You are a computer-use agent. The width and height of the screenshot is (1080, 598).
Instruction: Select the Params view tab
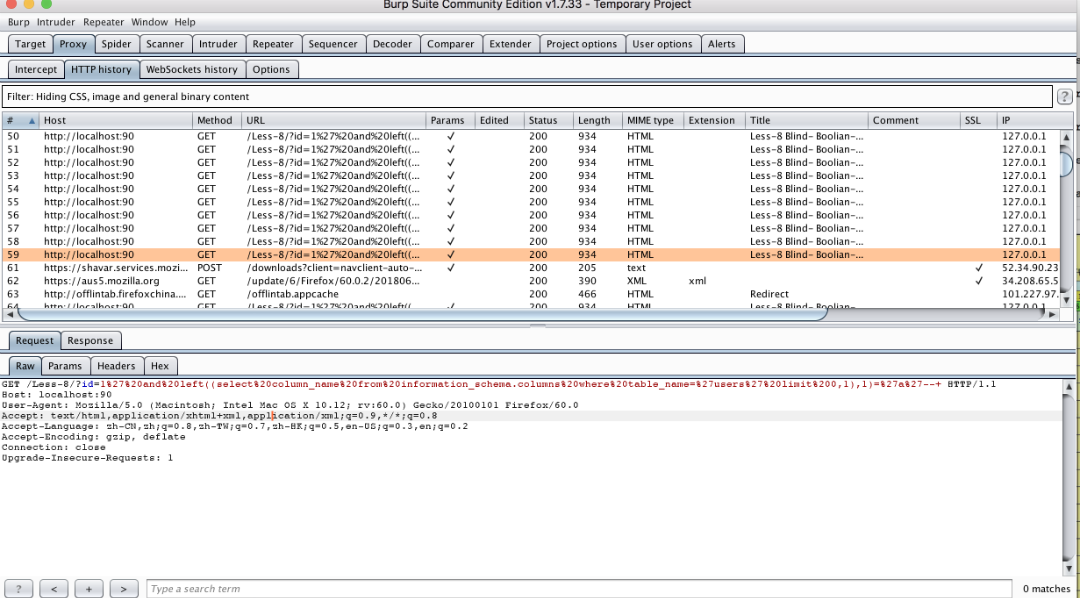[x=65, y=366]
